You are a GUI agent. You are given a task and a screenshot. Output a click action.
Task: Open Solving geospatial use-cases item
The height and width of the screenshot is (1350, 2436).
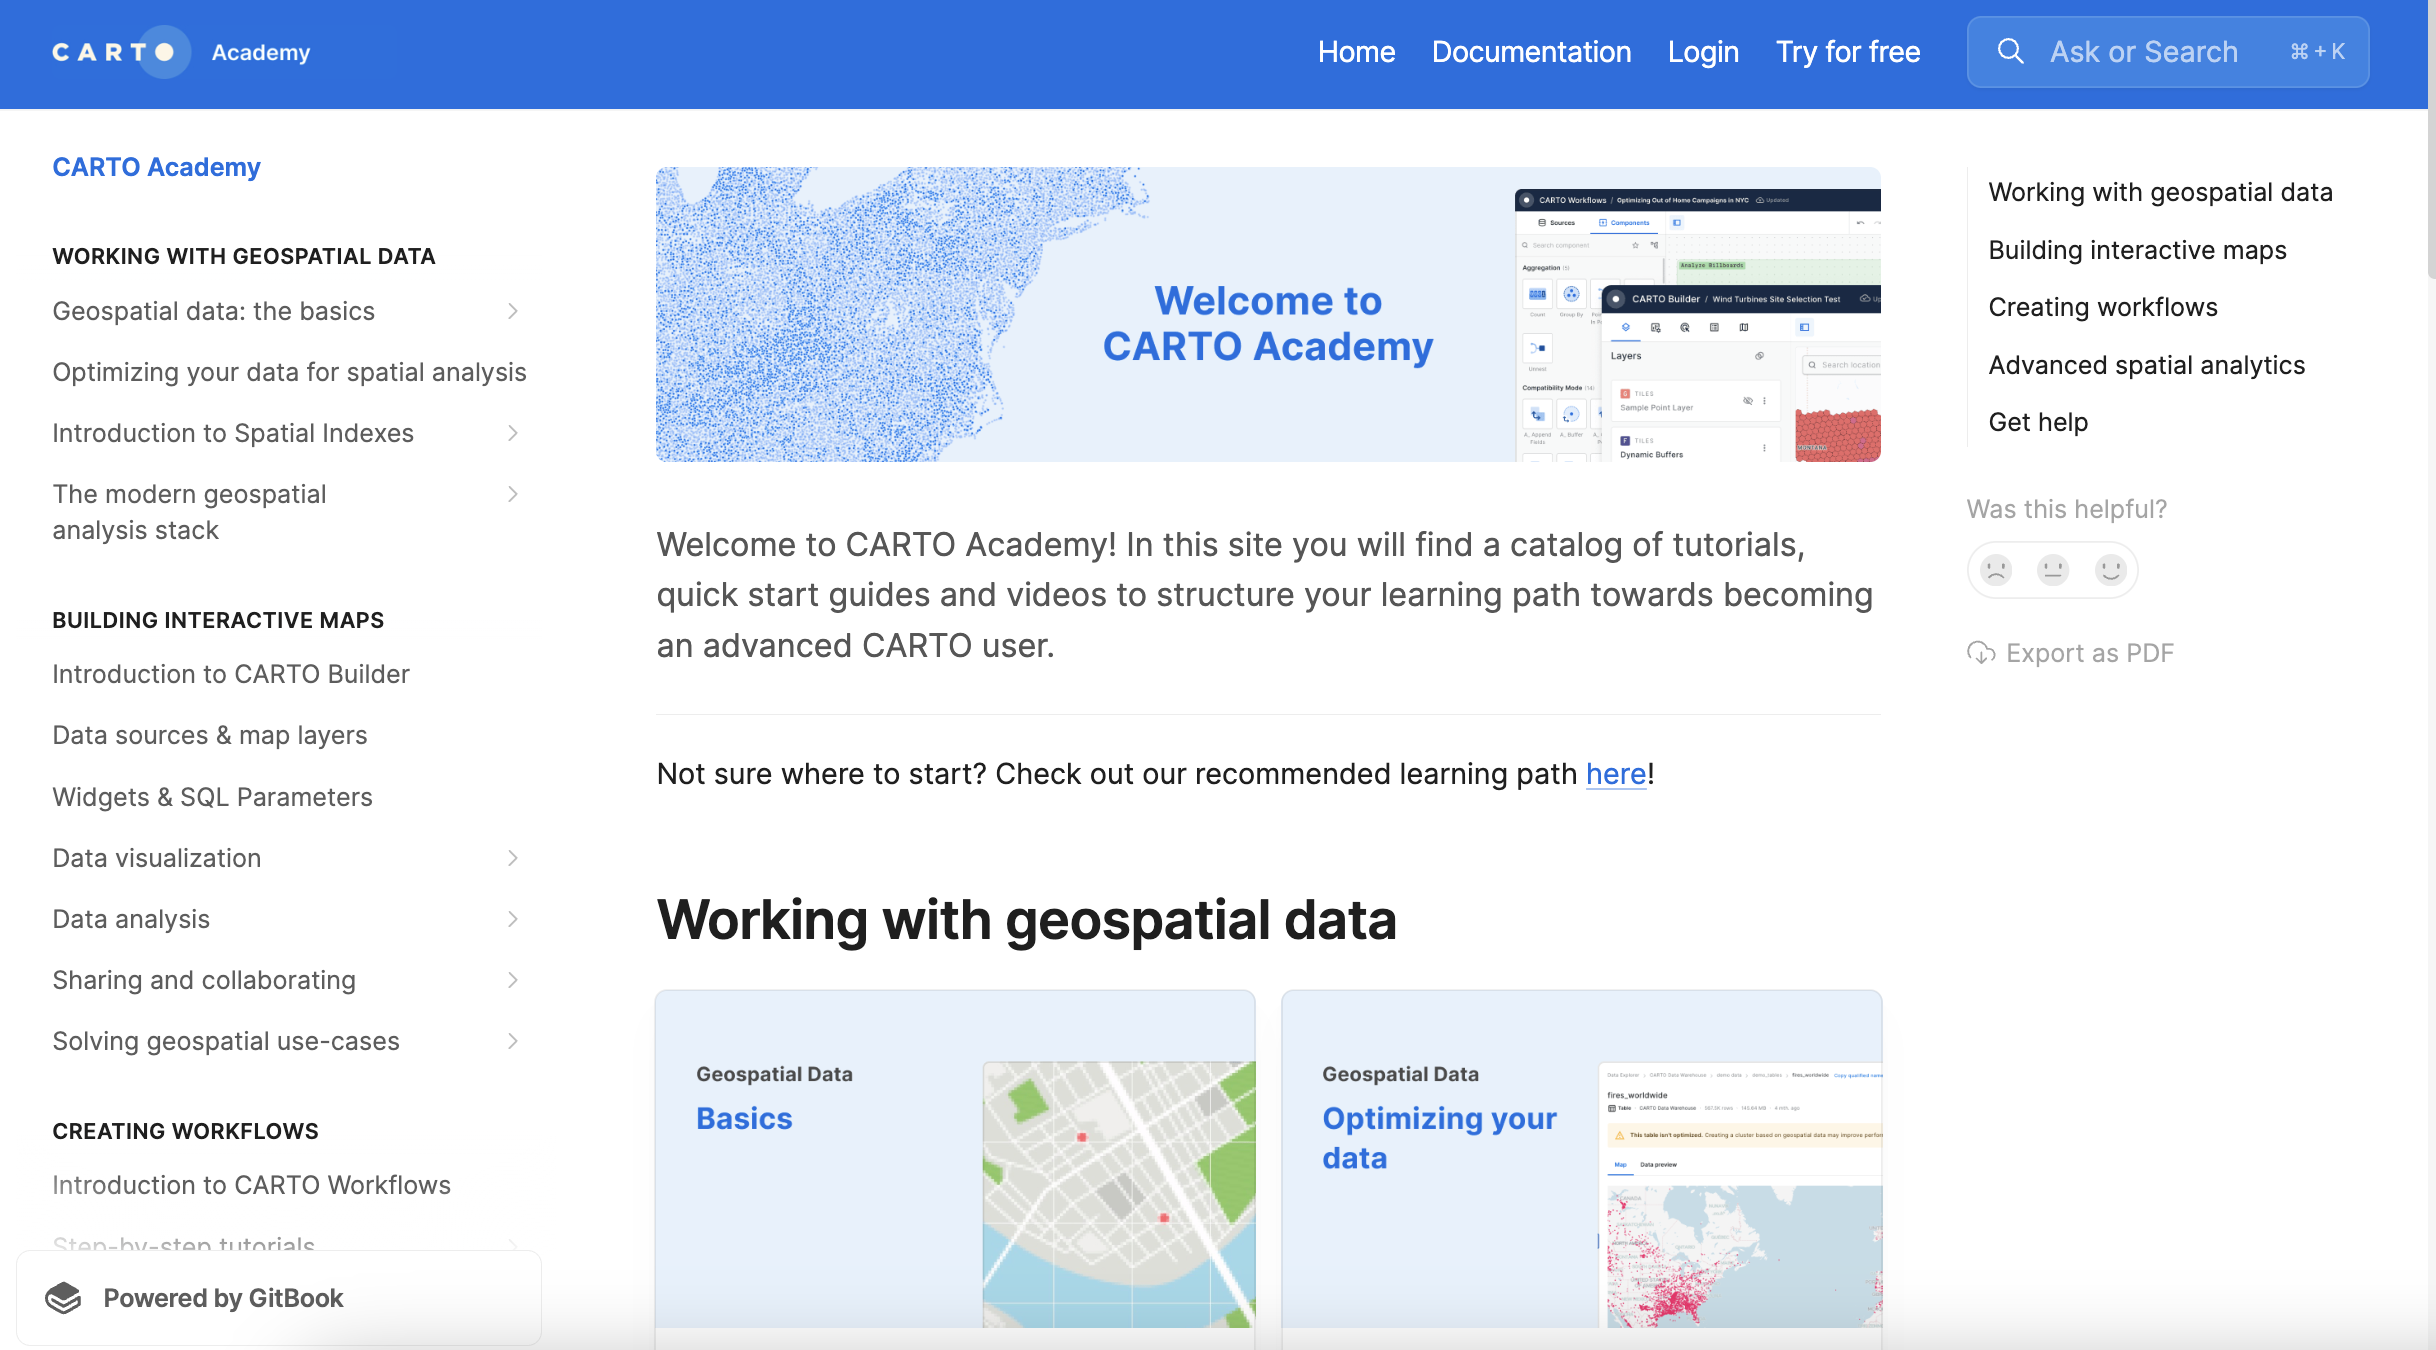(x=226, y=1041)
